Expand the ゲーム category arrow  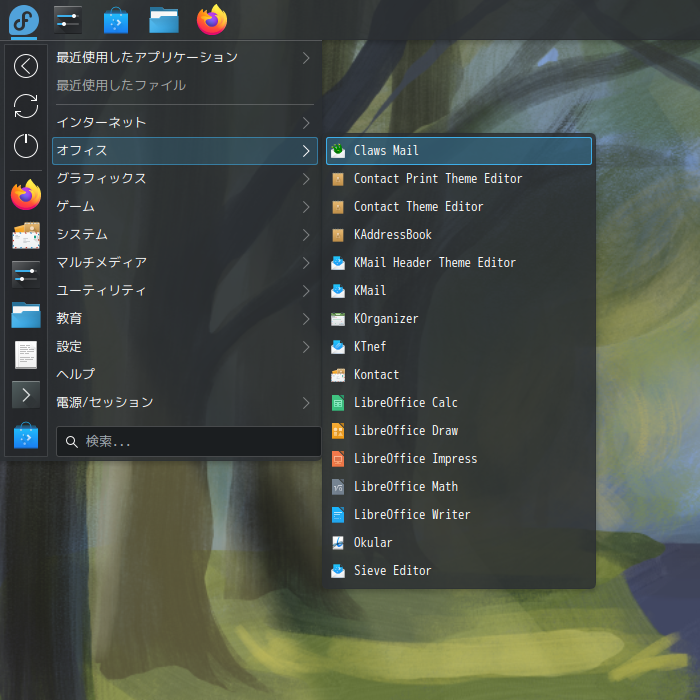306,207
